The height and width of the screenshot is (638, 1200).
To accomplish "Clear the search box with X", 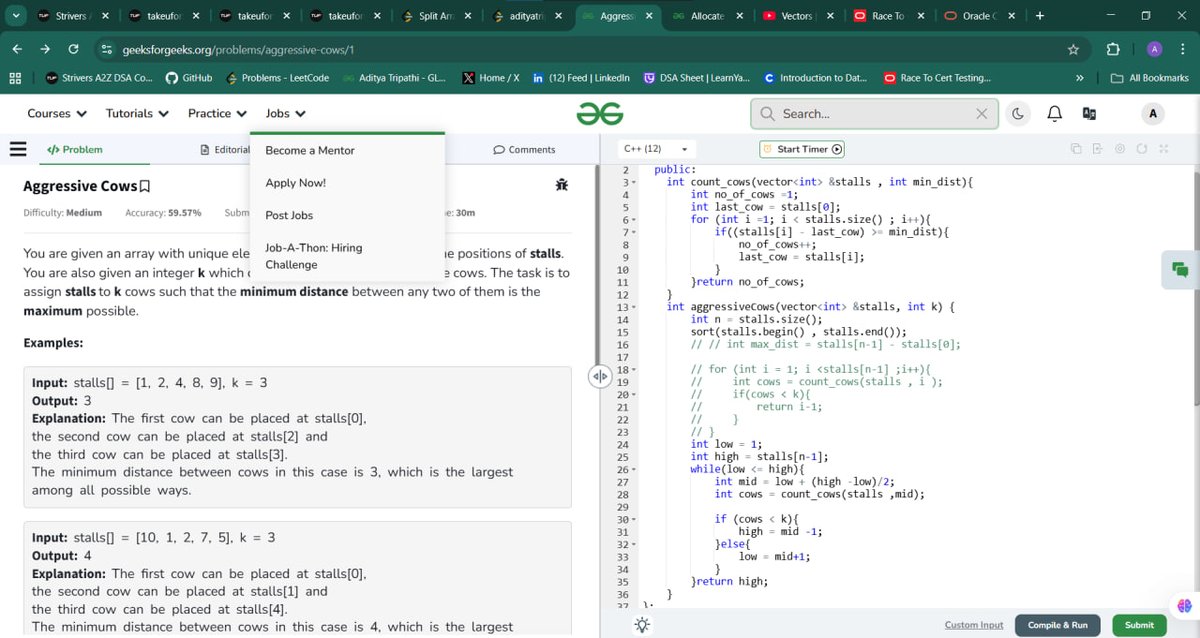I will click(982, 114).
